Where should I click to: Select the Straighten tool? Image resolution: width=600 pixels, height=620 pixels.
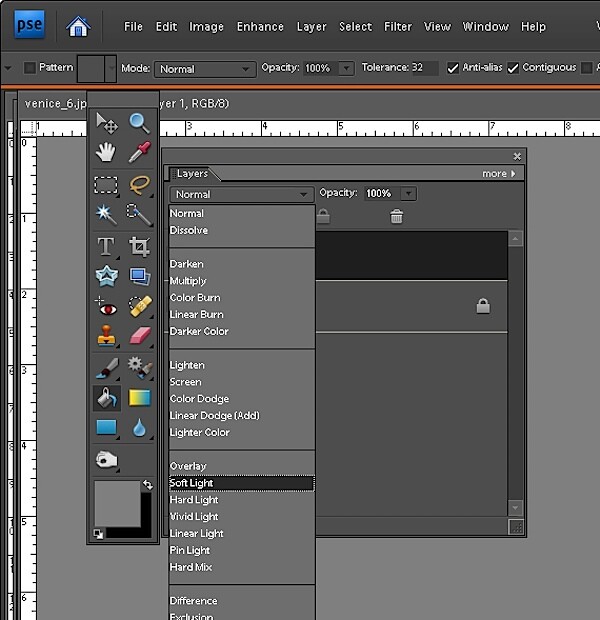(x=140, y=276)
